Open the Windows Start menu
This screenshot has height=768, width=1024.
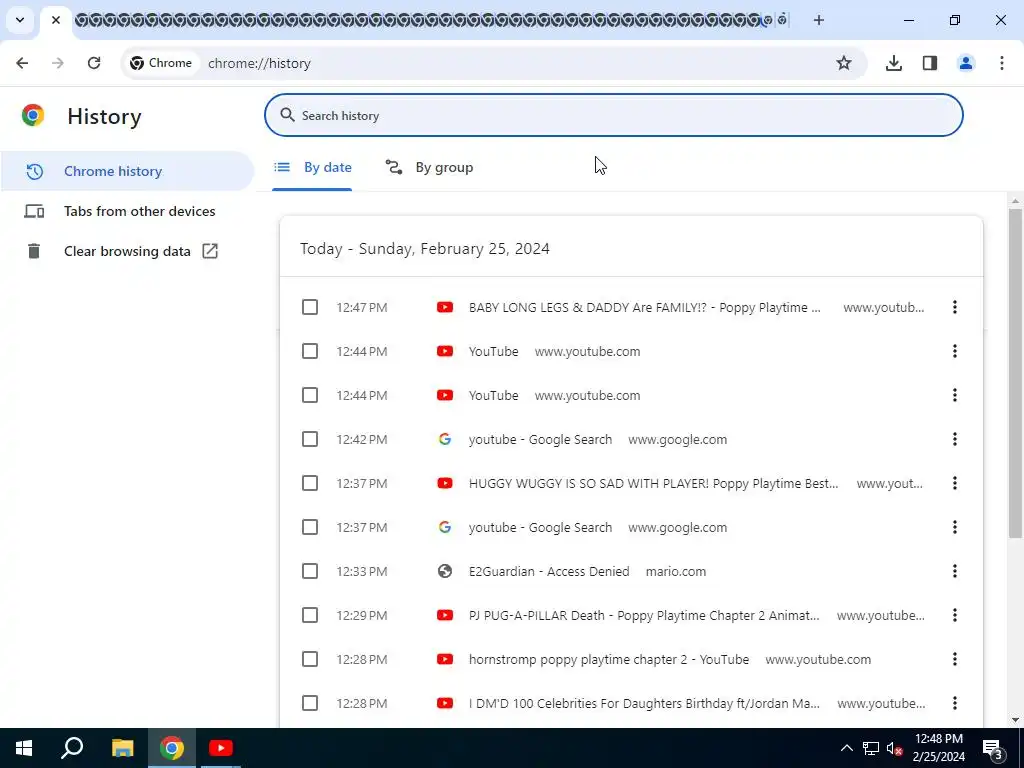click(x=24, y=748)
